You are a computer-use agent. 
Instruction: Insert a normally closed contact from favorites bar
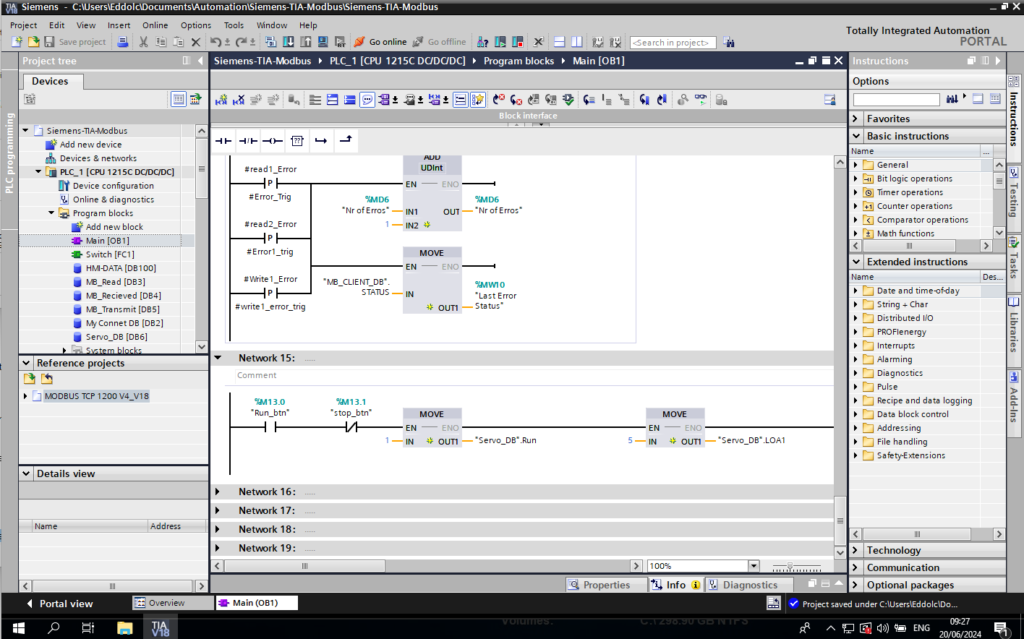[x=248, y=140]
